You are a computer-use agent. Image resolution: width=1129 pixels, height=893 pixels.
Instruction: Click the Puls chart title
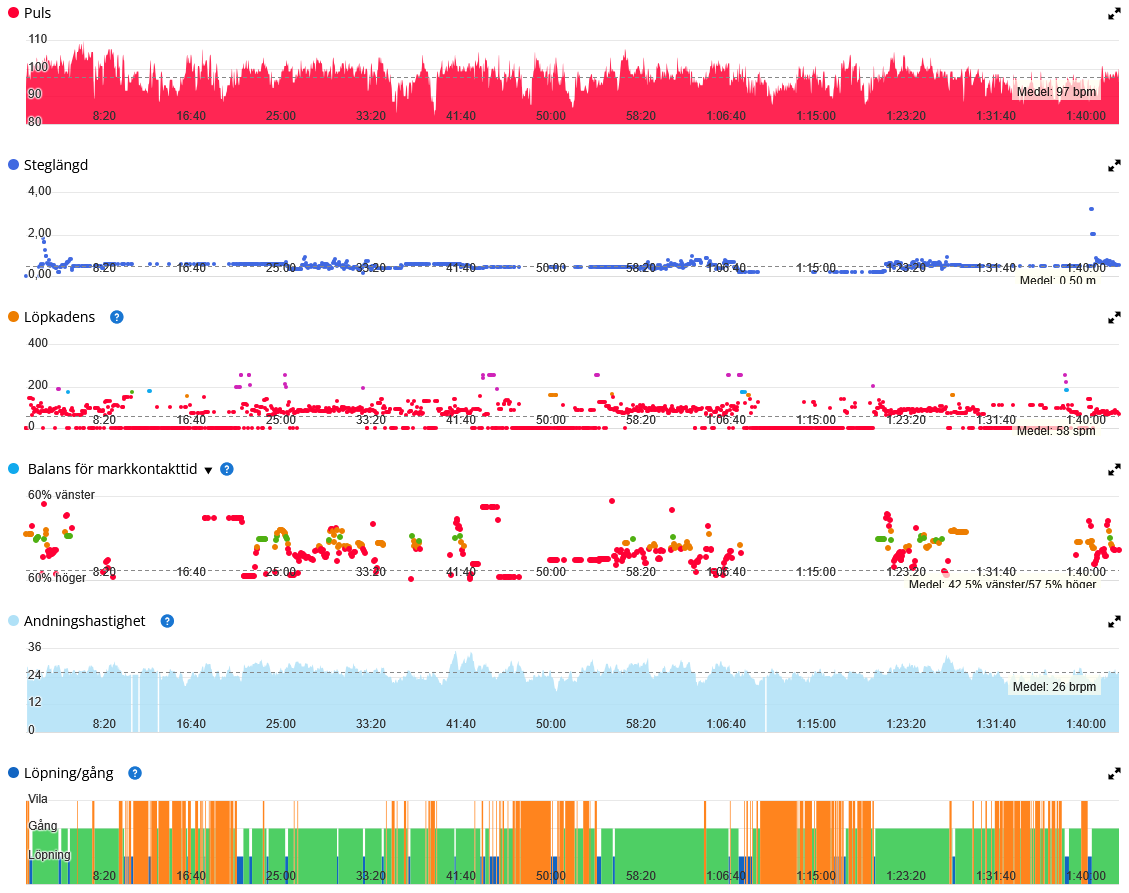(37, 13)
